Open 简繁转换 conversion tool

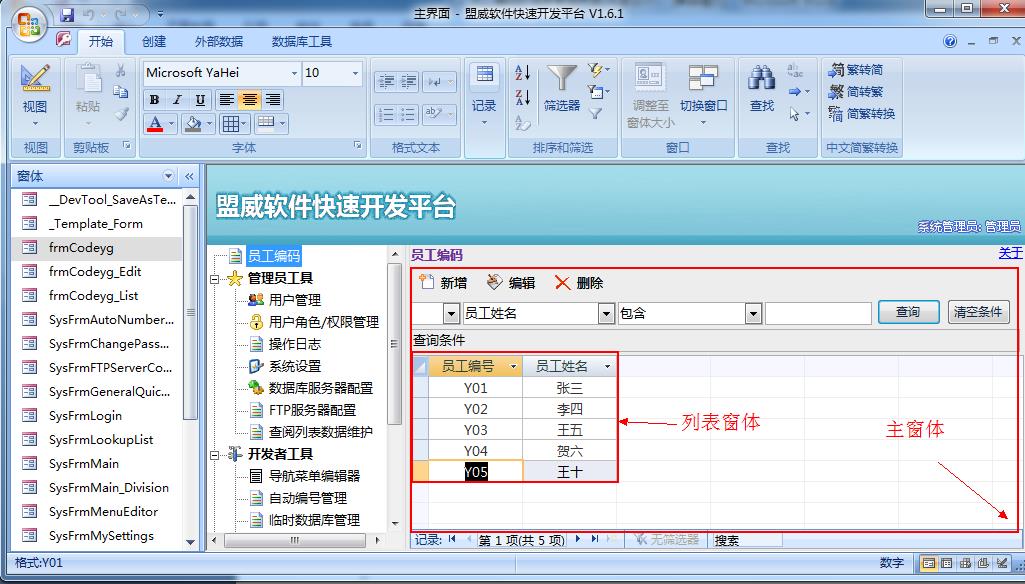coord(862,114)
